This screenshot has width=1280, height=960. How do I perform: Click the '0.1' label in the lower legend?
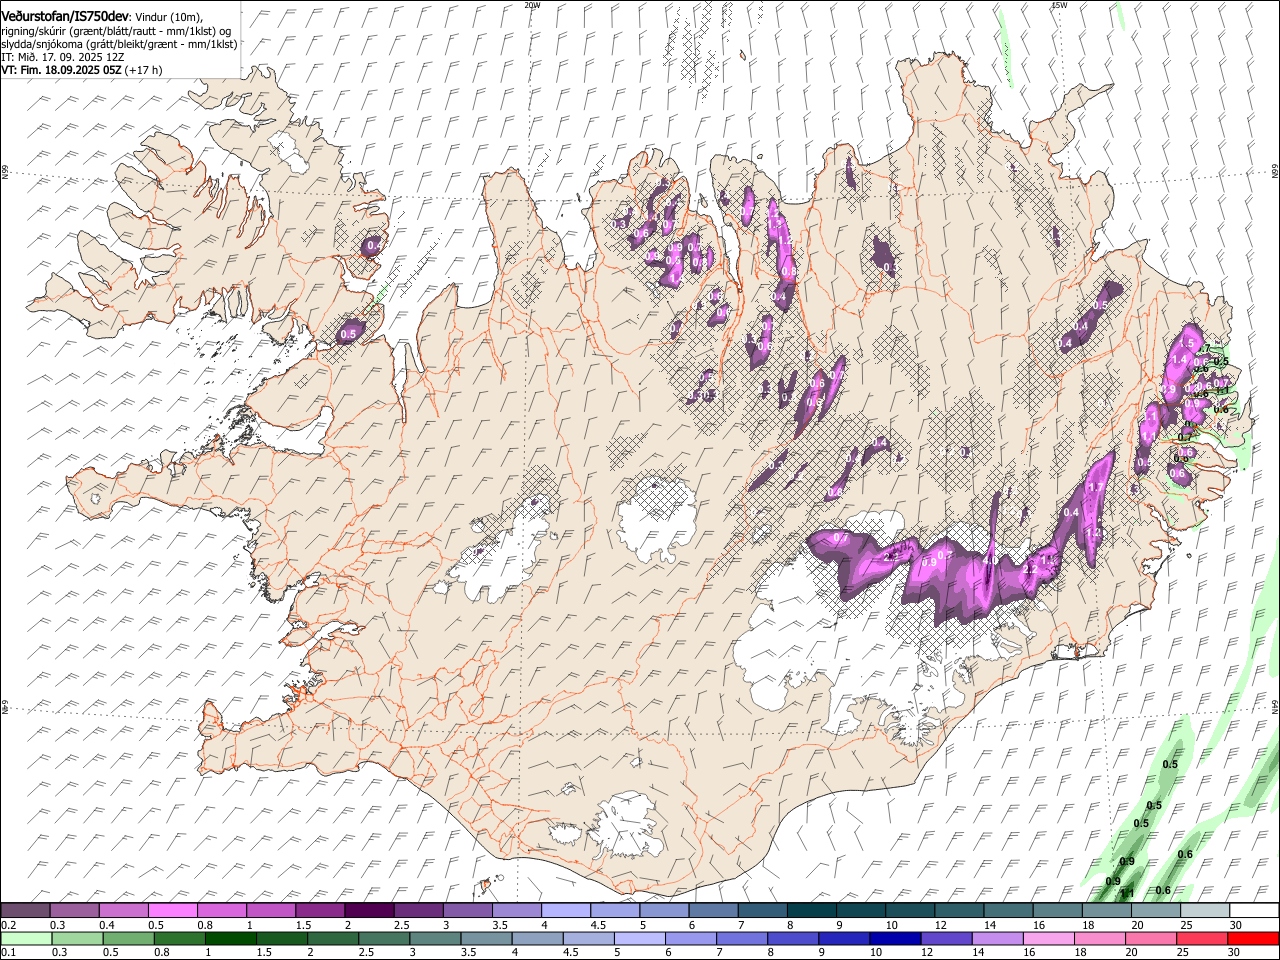[7, 952]
